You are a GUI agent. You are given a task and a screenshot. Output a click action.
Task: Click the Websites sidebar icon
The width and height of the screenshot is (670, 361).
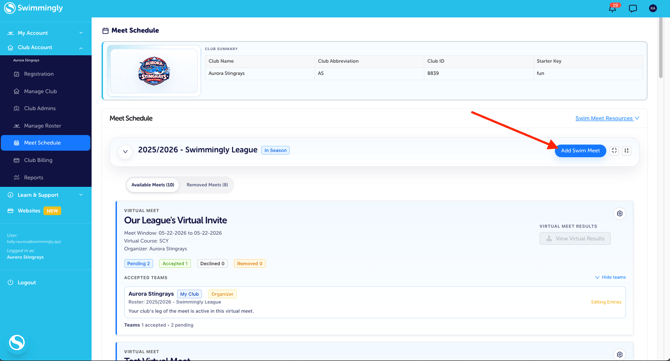[x=10, y=211]
